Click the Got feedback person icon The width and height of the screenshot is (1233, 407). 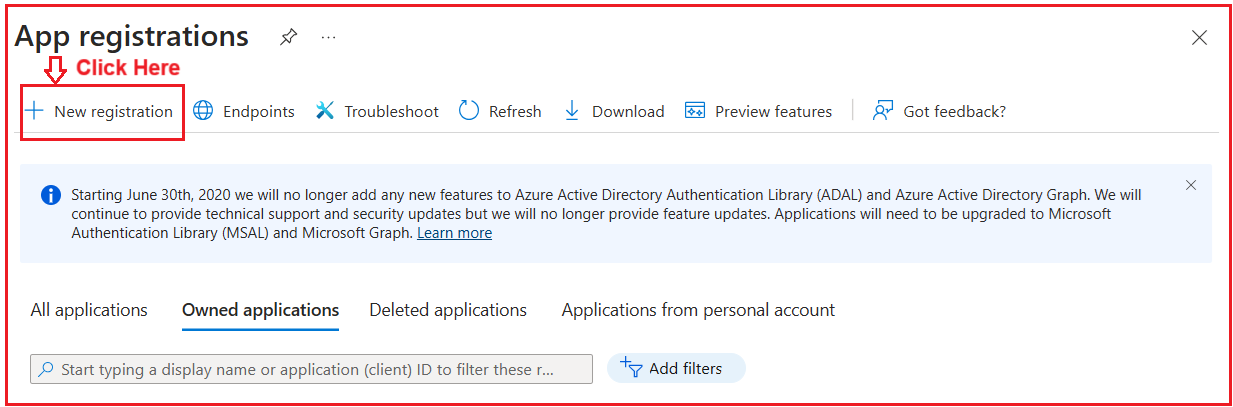pos(882,111)
